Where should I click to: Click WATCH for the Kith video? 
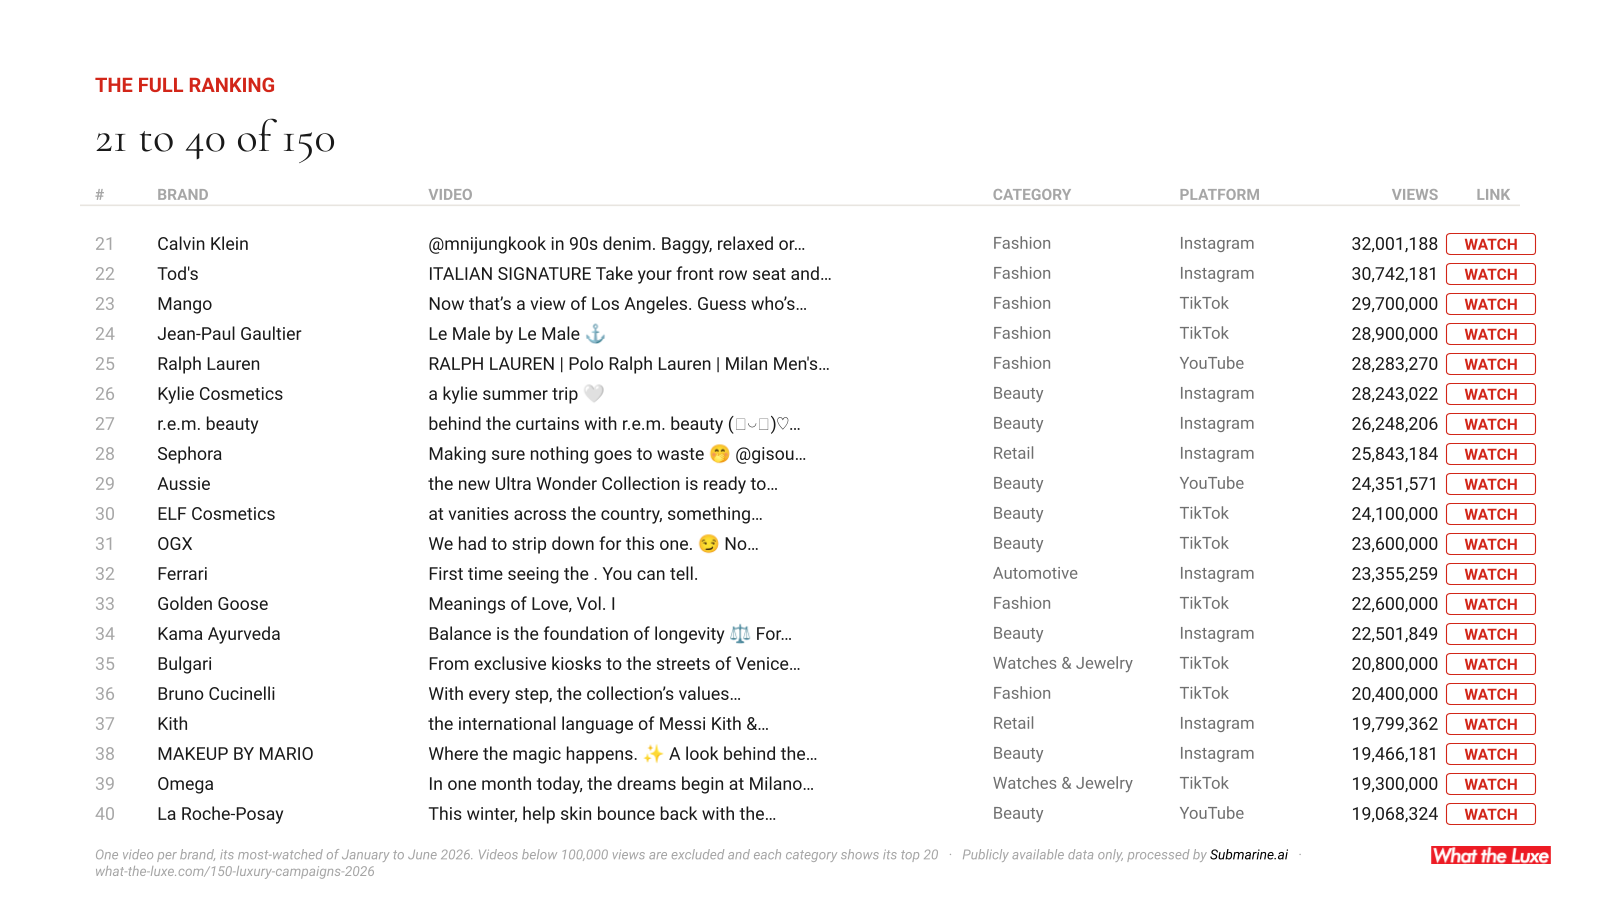pos(1490,724)
